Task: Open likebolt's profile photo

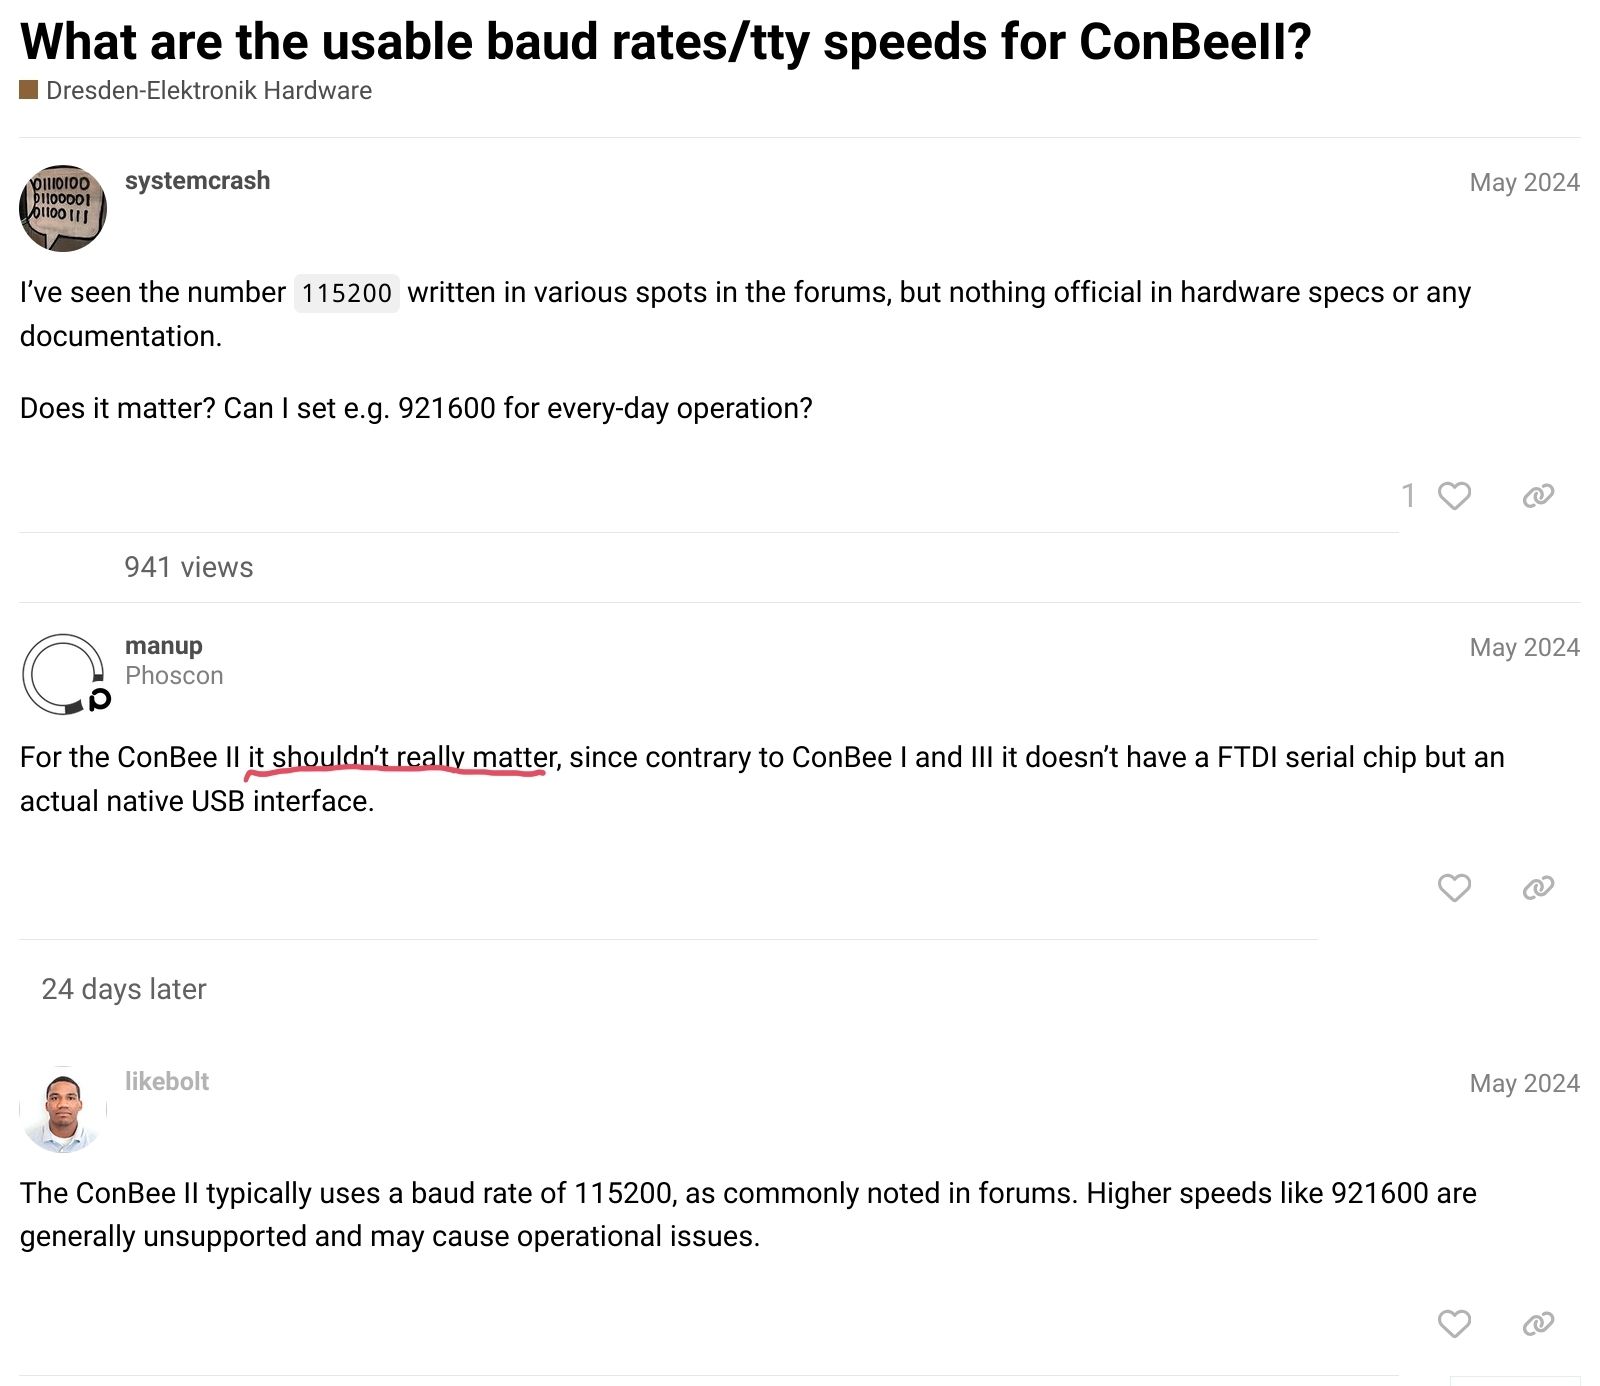Action: [63, 1109]
